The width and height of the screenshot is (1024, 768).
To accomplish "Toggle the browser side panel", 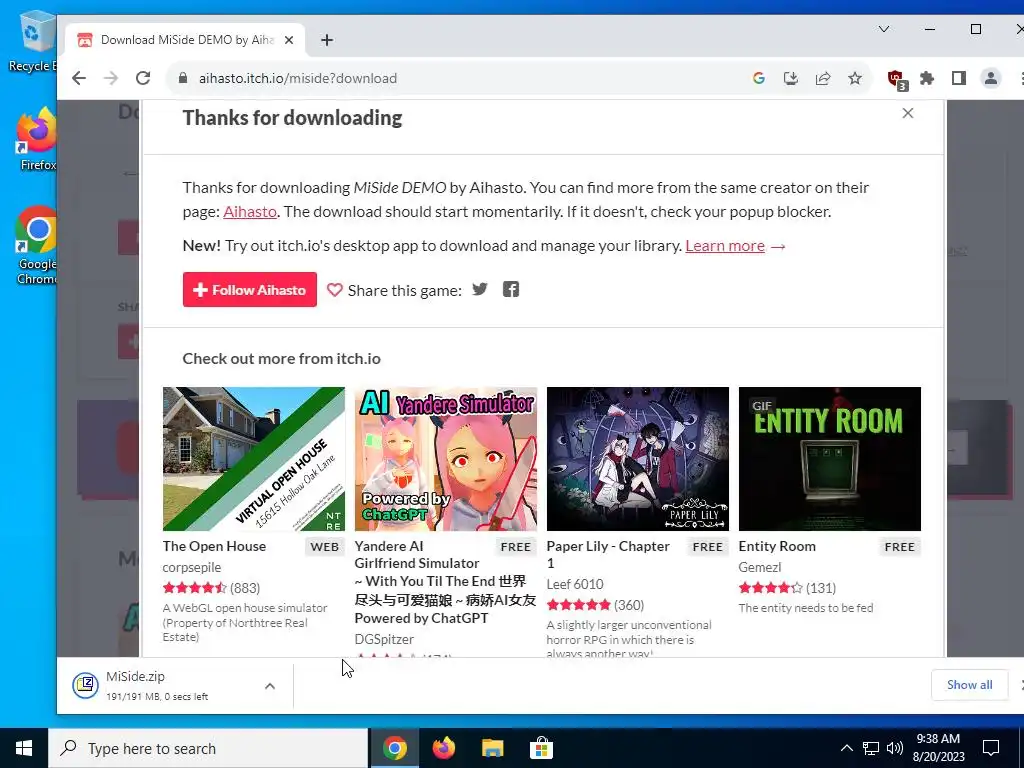I will click(959, 78).
